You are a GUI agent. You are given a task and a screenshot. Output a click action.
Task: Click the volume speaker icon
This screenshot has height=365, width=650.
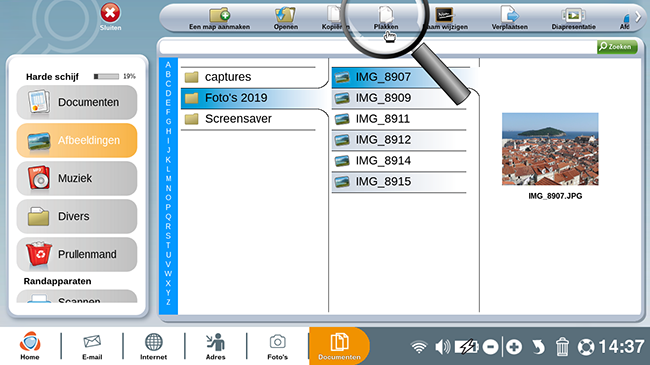[442, 347]
